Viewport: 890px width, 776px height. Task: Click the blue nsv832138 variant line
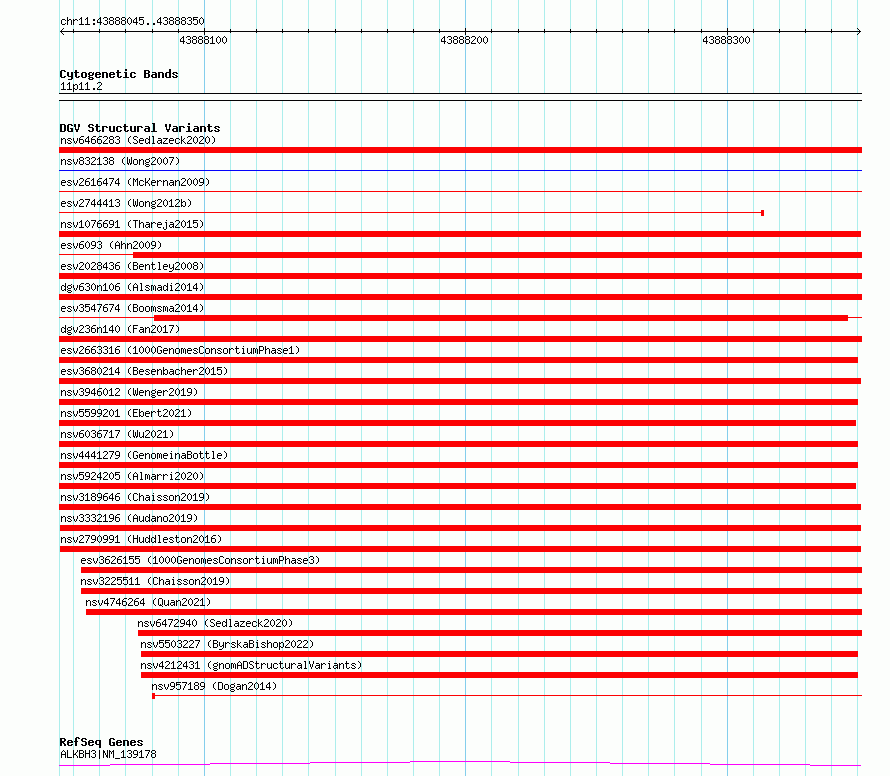click(x=460, y=170)
